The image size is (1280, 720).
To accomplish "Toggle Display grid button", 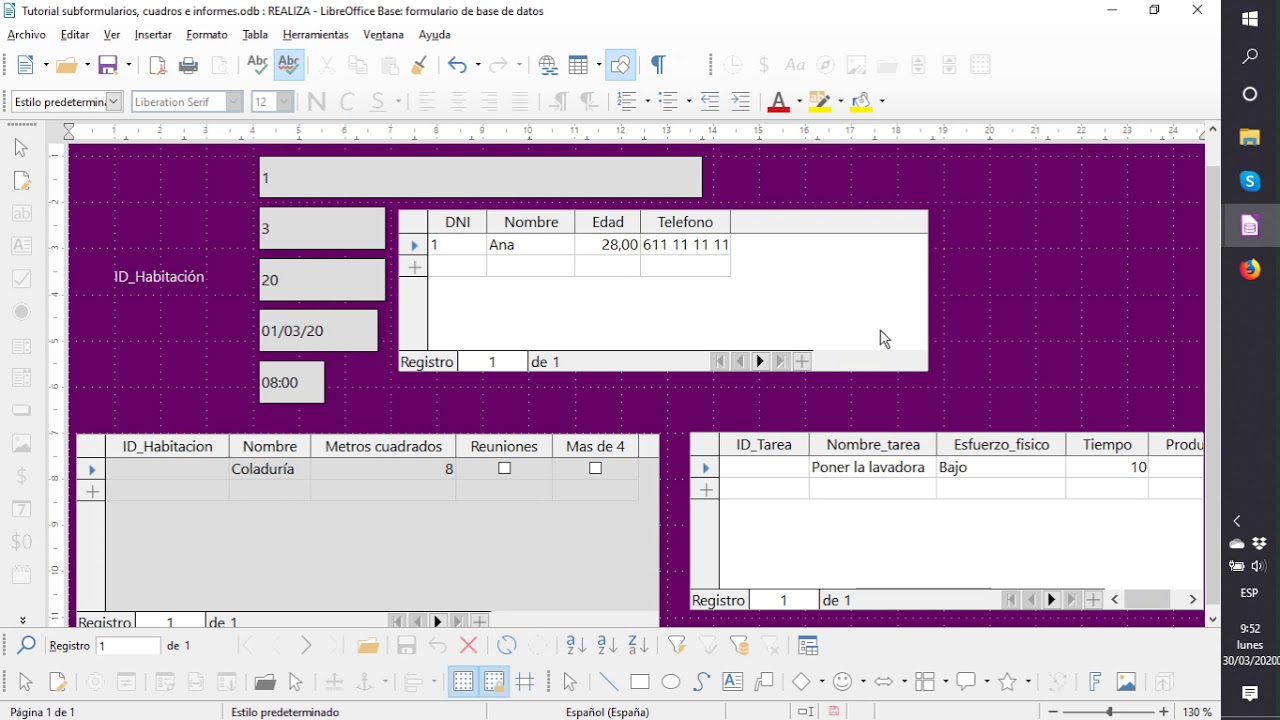I will pos(463,682).
